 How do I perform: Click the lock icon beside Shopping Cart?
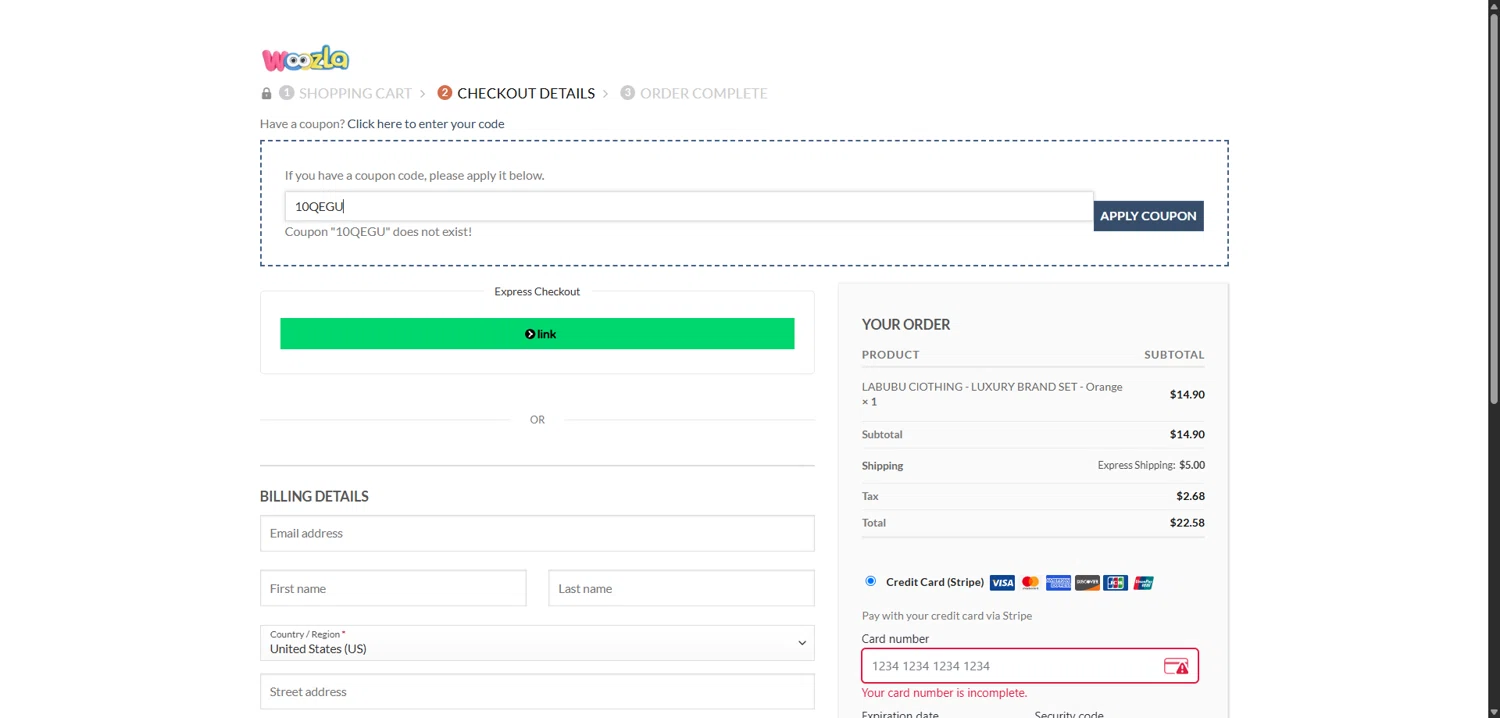(x=266, y=94)
